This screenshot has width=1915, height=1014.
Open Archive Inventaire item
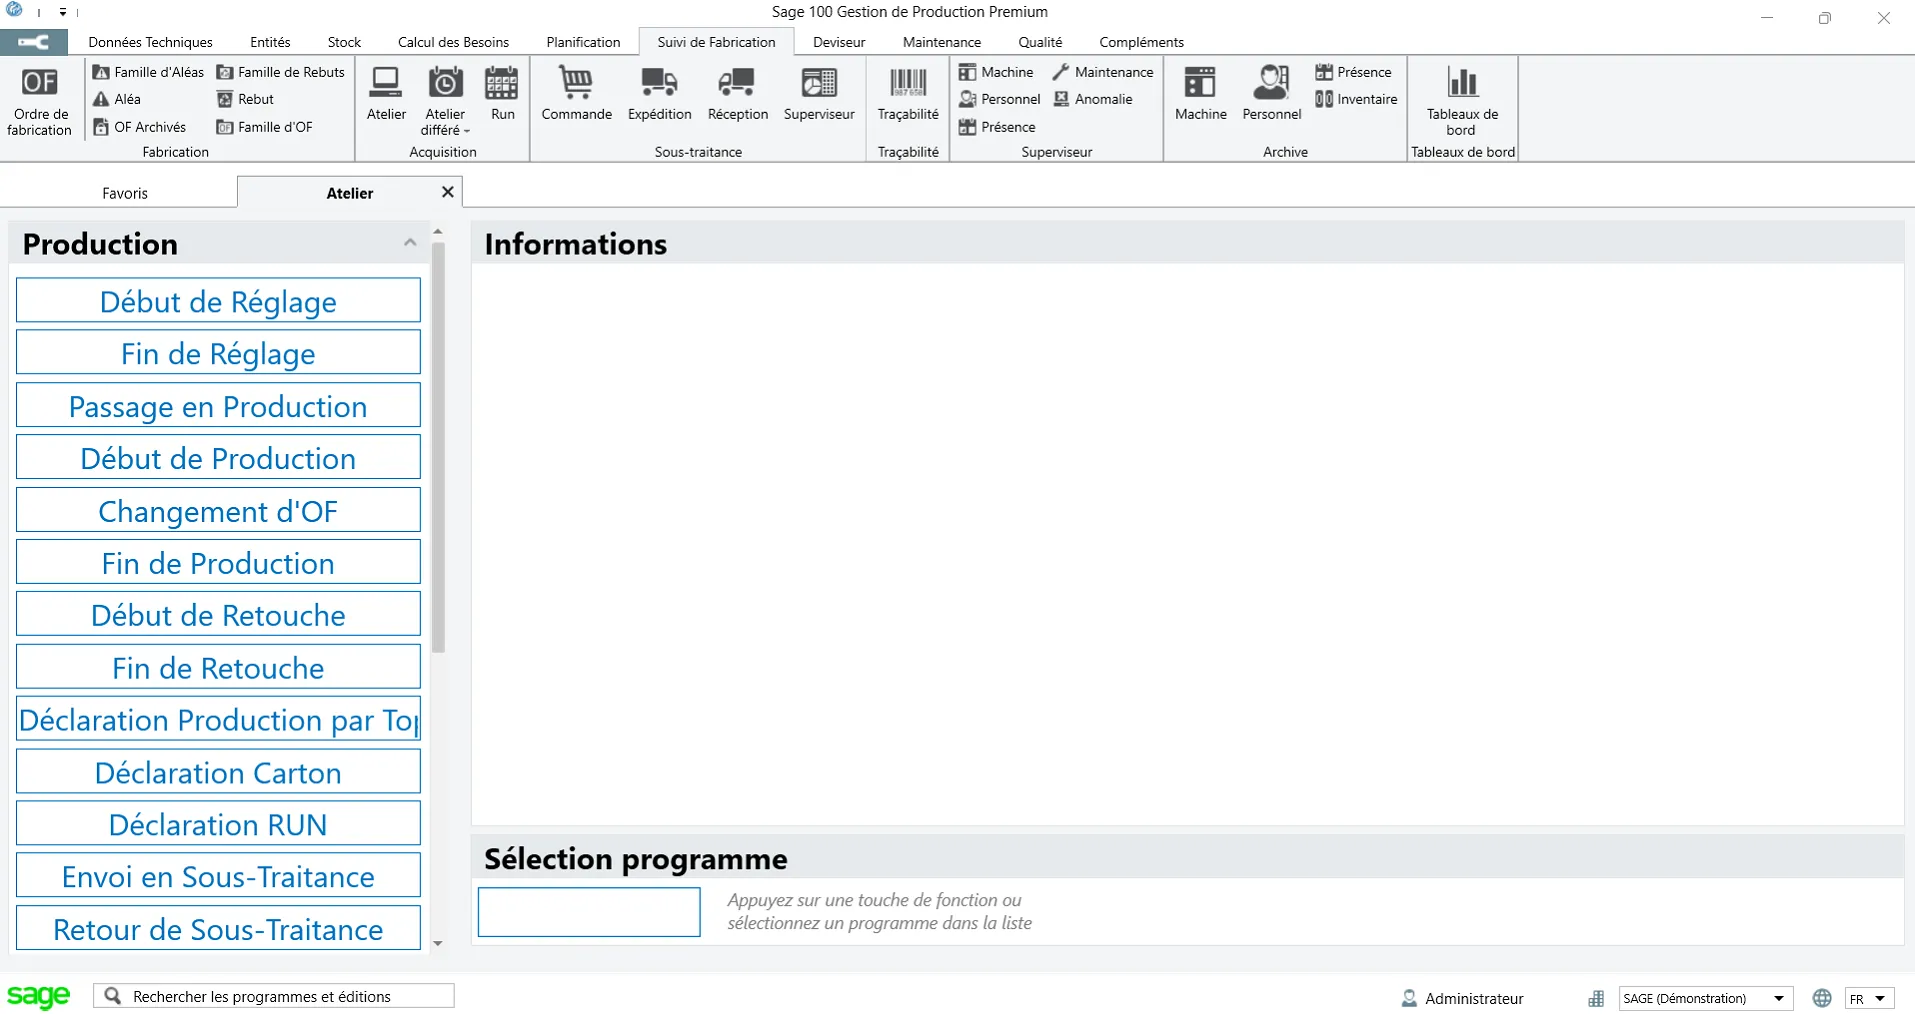coord(1357,99)
